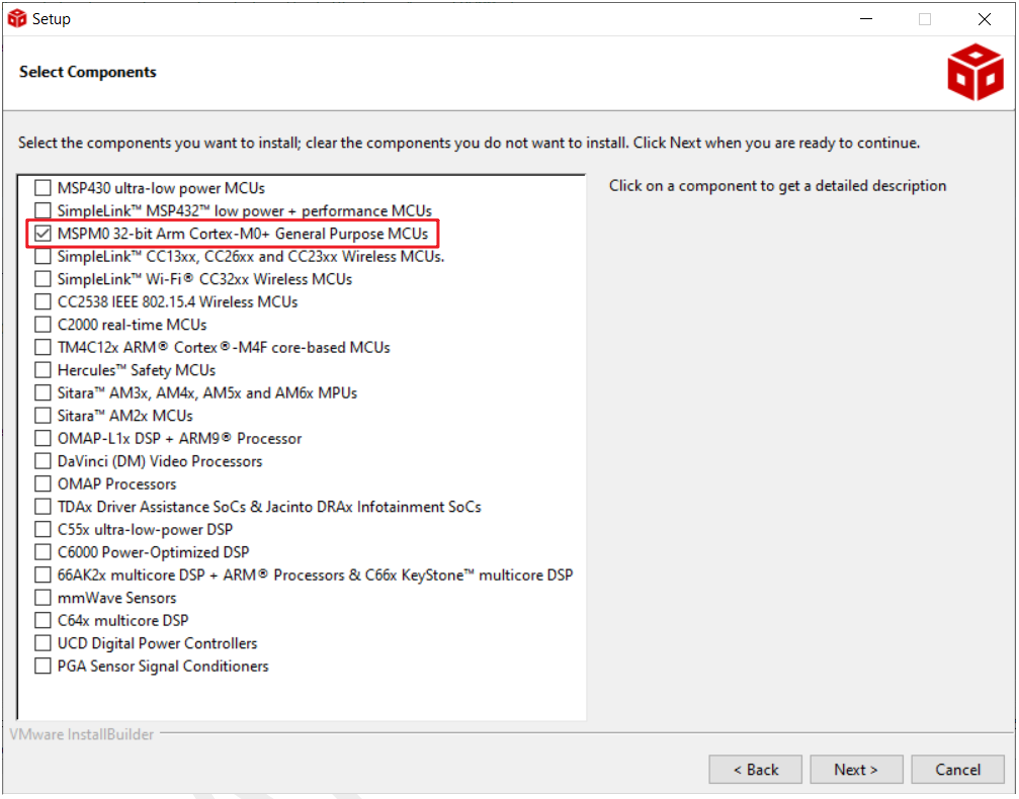The width and height of the screenshot is (1019, 799).
Task: Click the red cube logo in header
Action: pos(974,72)
